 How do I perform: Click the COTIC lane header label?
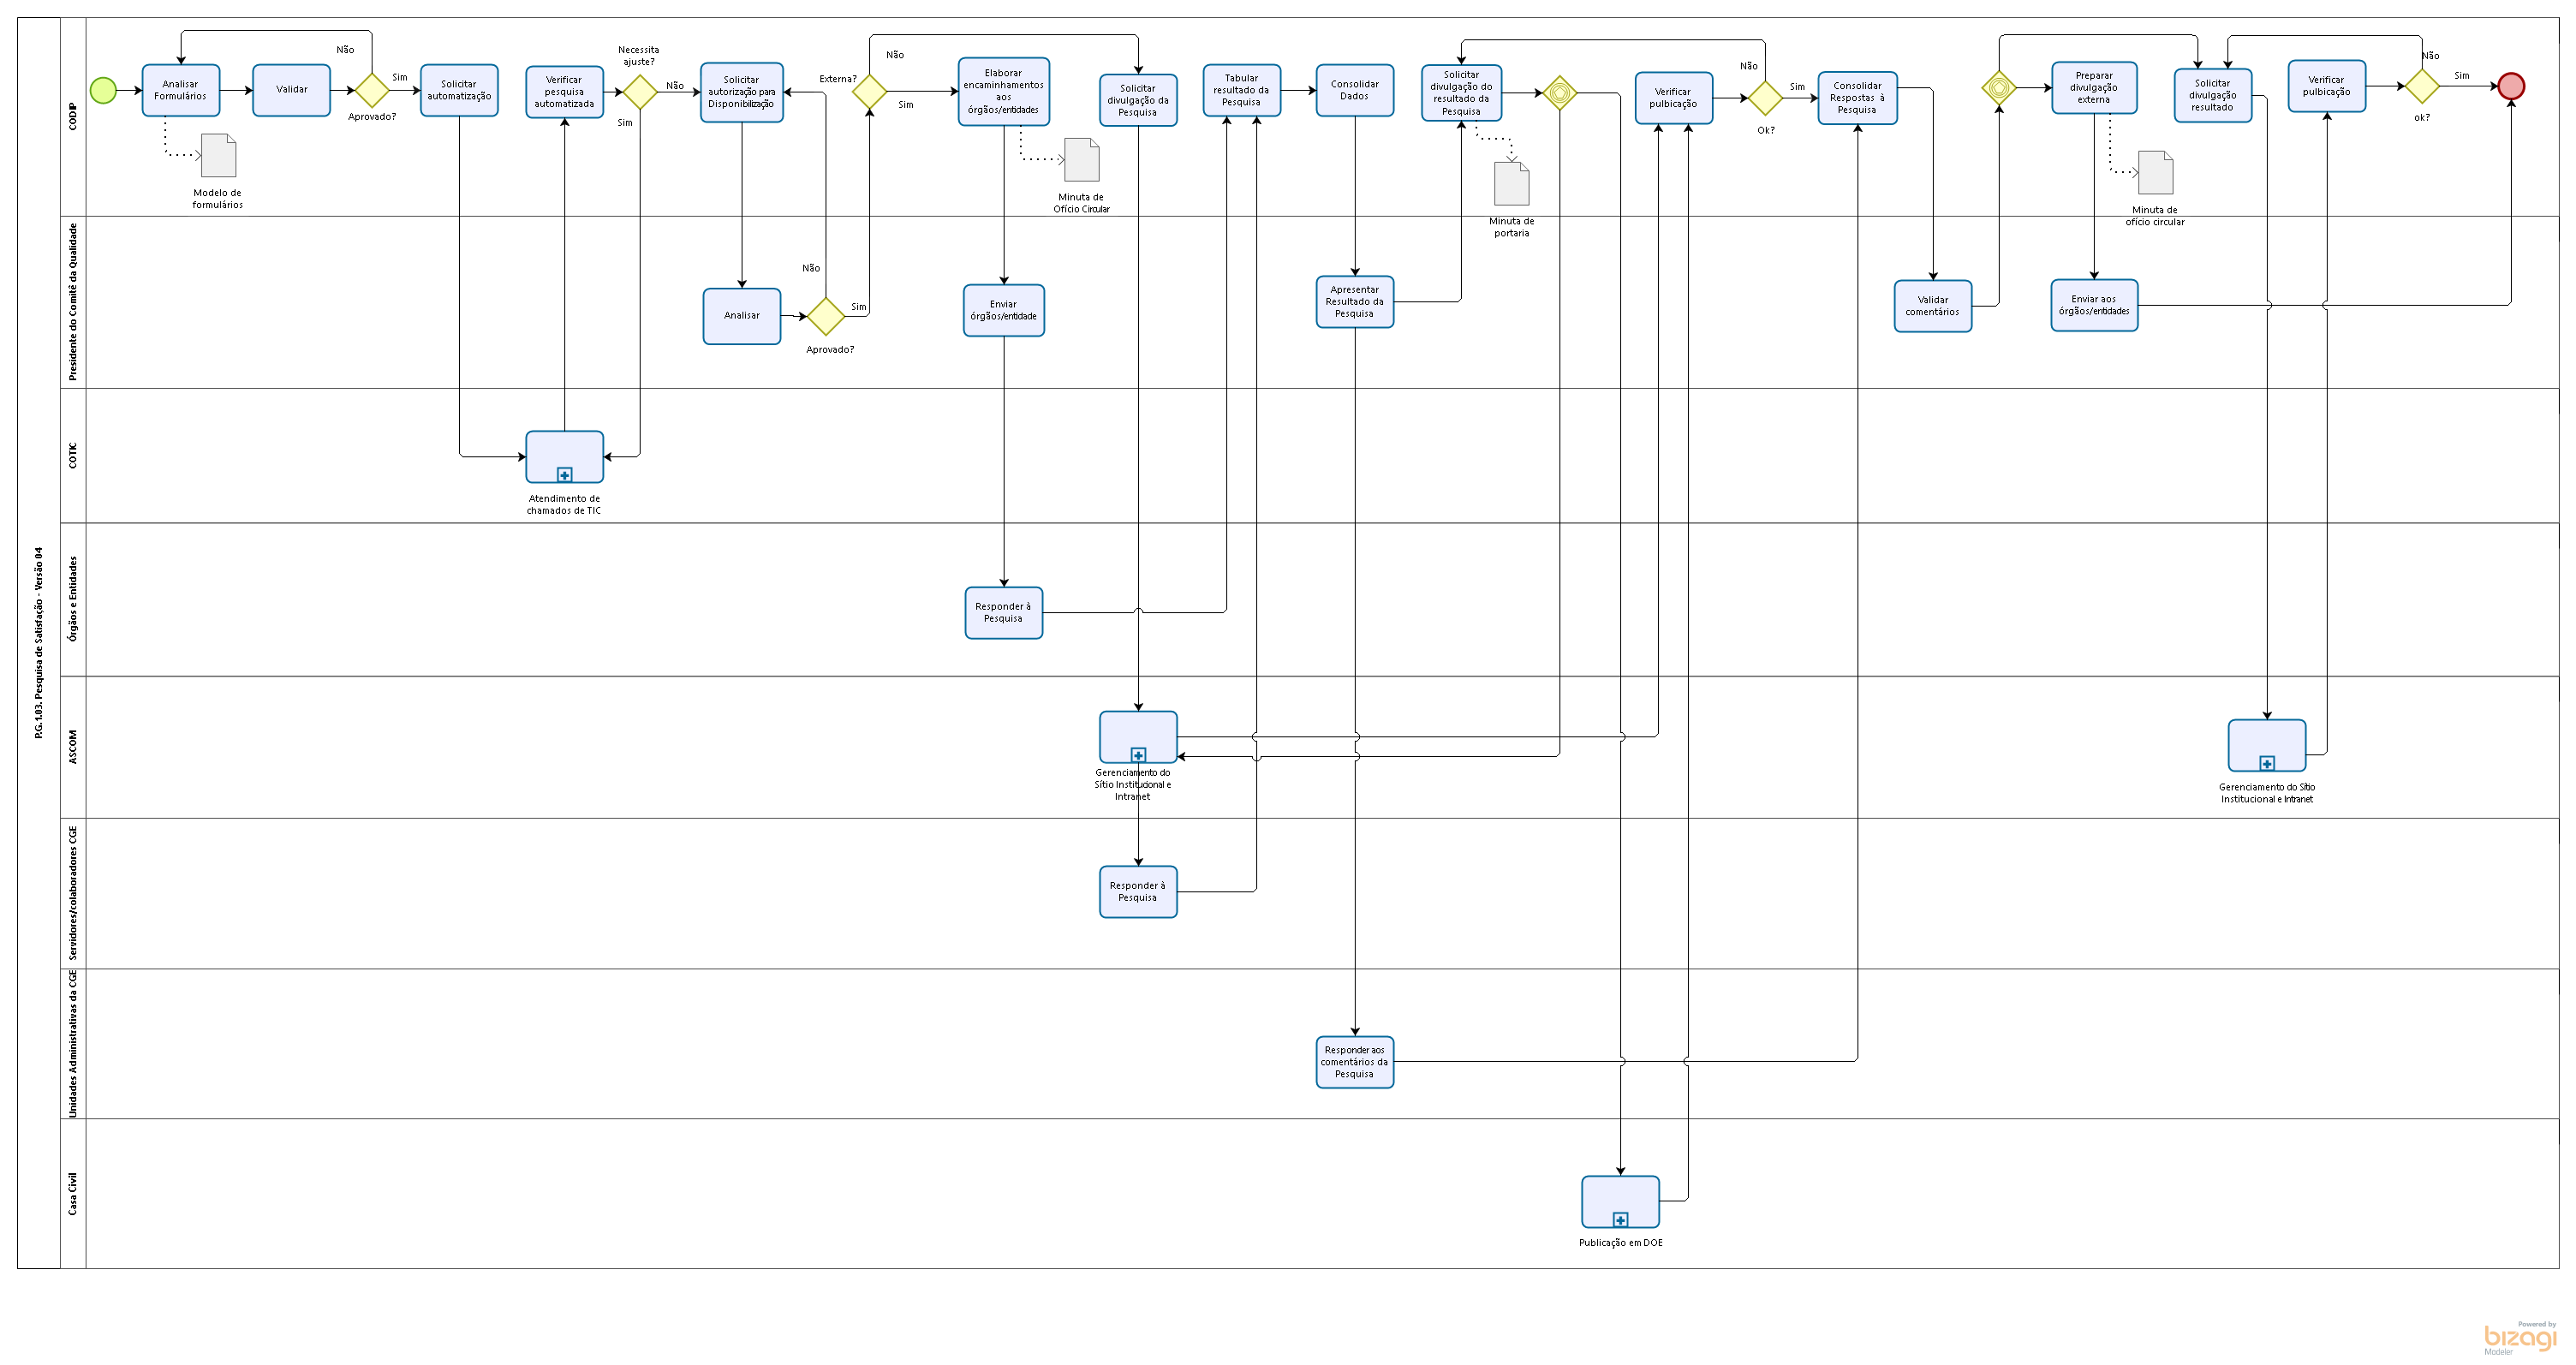point(73,456)
